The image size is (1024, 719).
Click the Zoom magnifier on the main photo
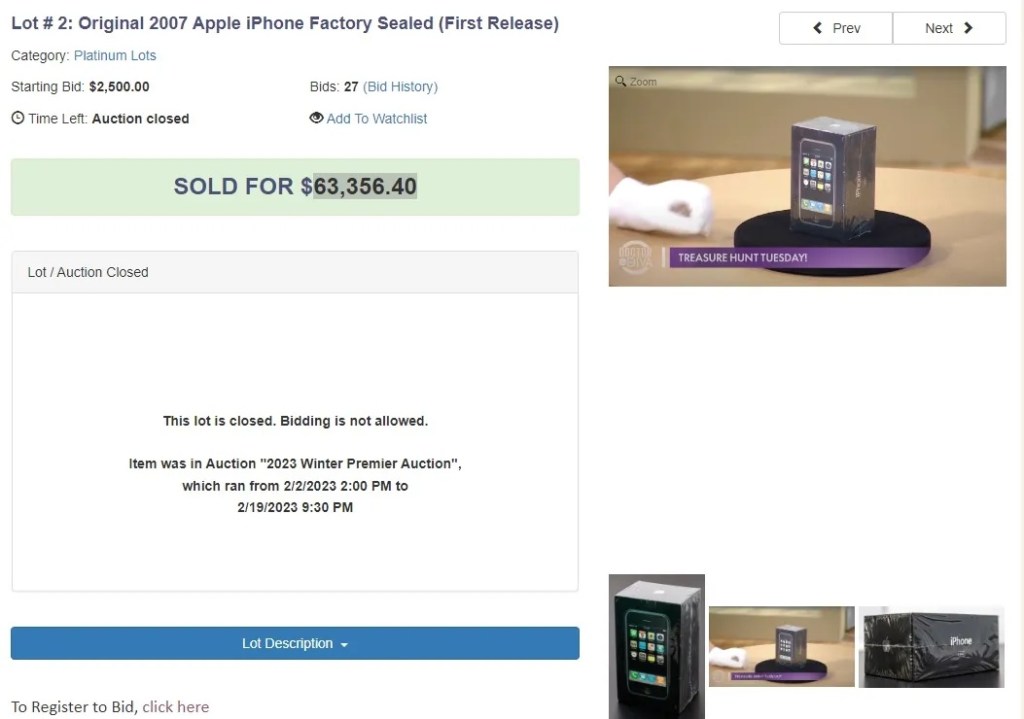pyautogui.click(x=621, y=81)
